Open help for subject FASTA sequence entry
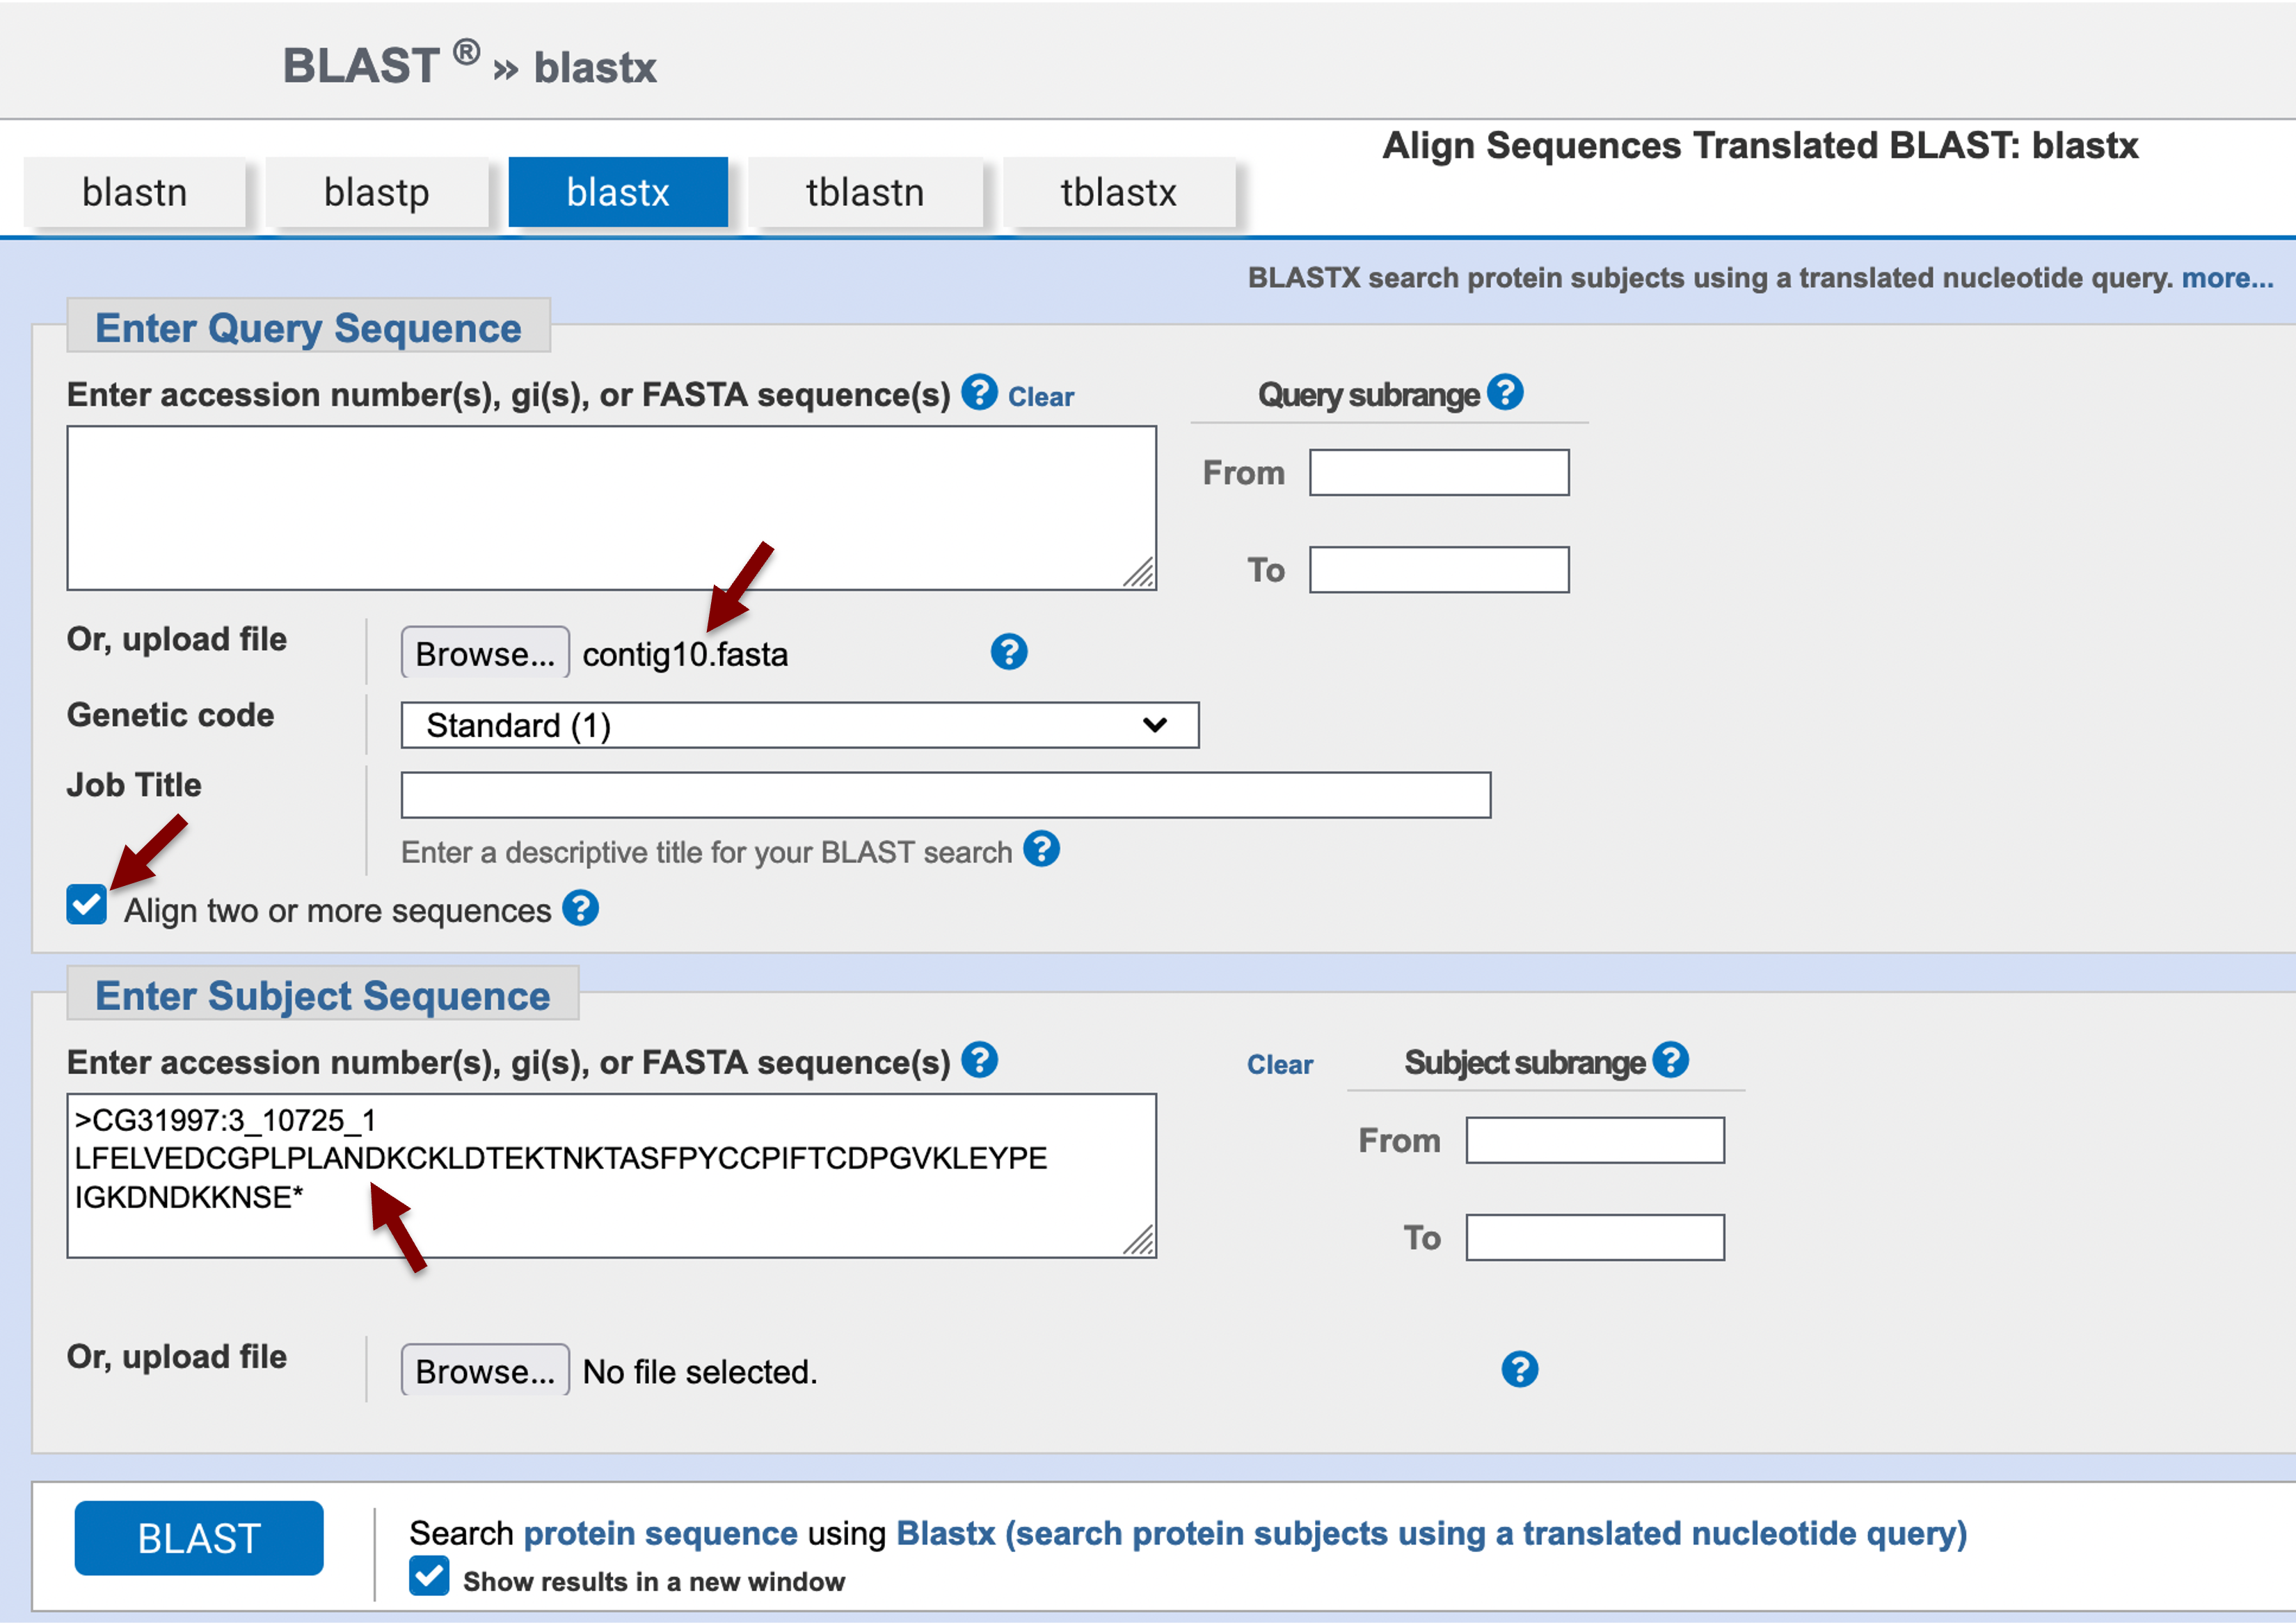This screenshot has width=2296, height=1623. 979,1060
